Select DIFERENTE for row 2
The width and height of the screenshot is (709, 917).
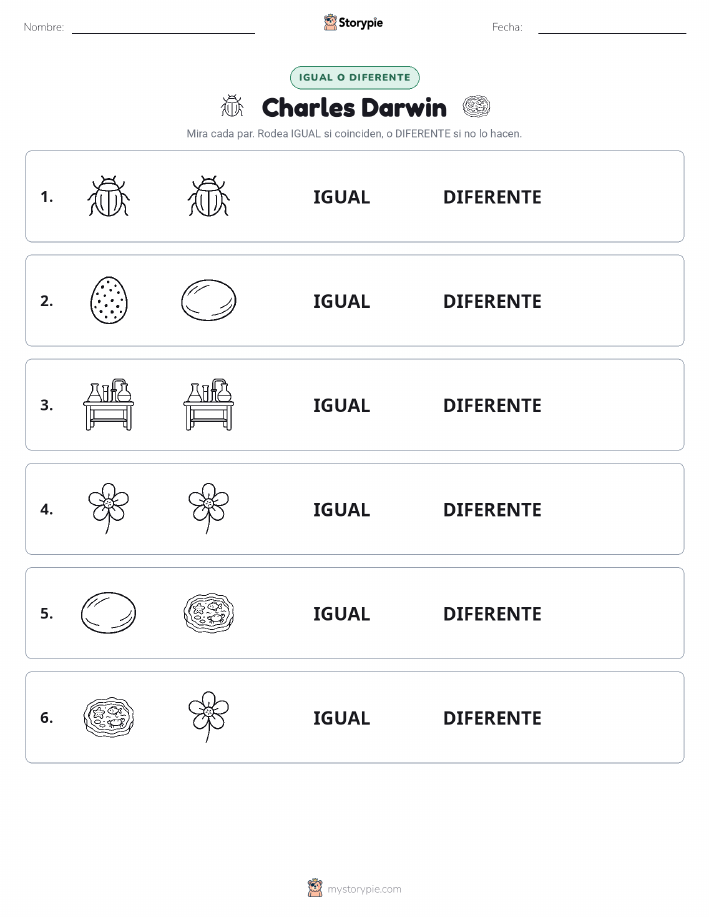click(492, 301)
